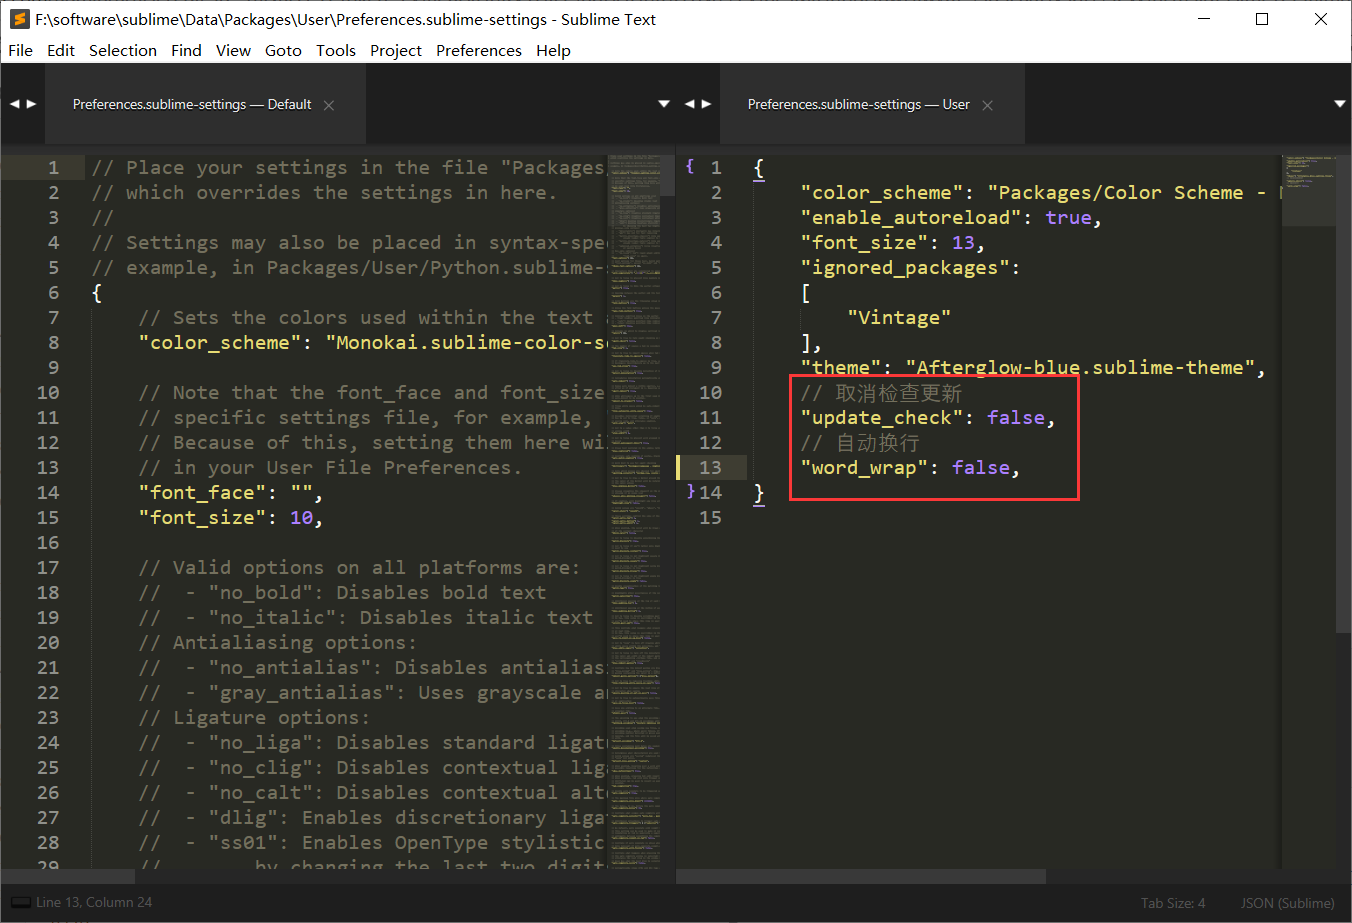Image resolution: width=1352 pixels, height=923 pixels.
Task: Open the Help menu
Action: click(553, 50)
